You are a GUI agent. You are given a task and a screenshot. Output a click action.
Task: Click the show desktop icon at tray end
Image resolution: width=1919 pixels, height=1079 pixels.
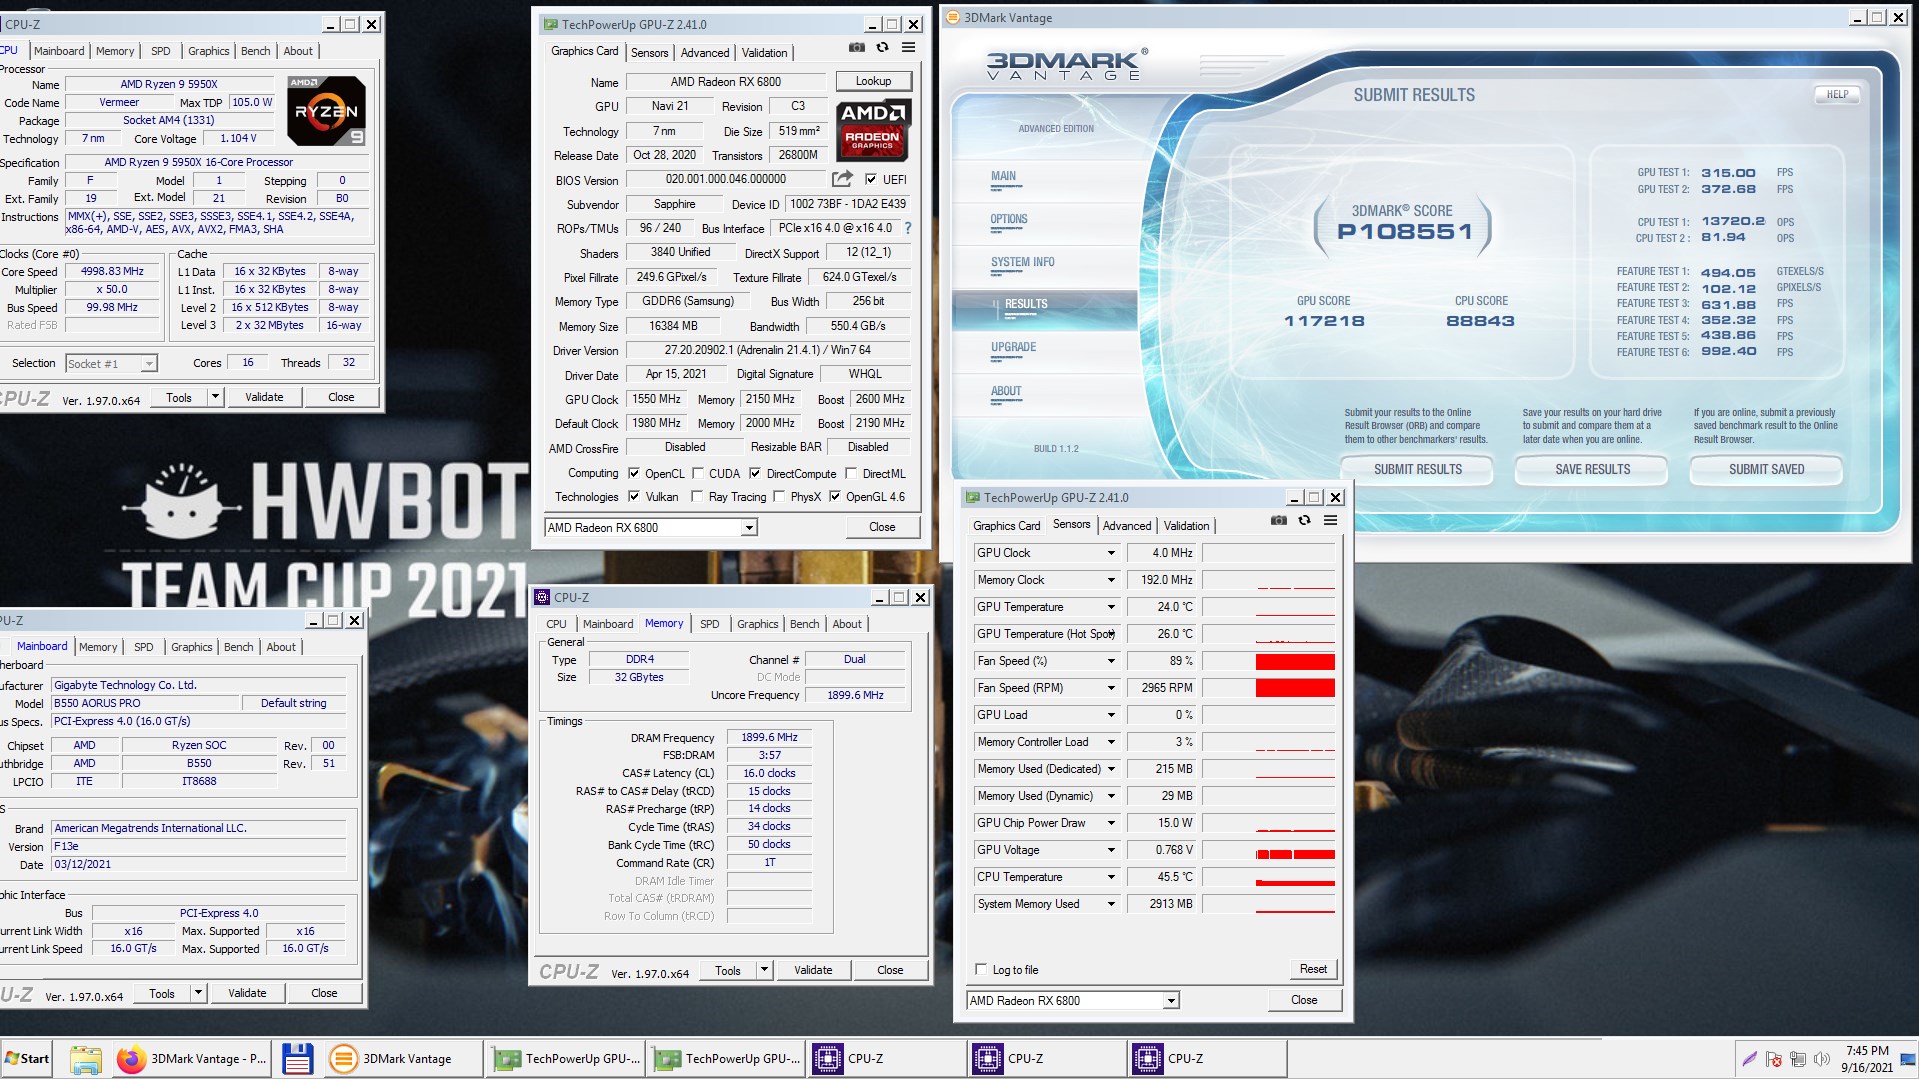[1908, 1059]
